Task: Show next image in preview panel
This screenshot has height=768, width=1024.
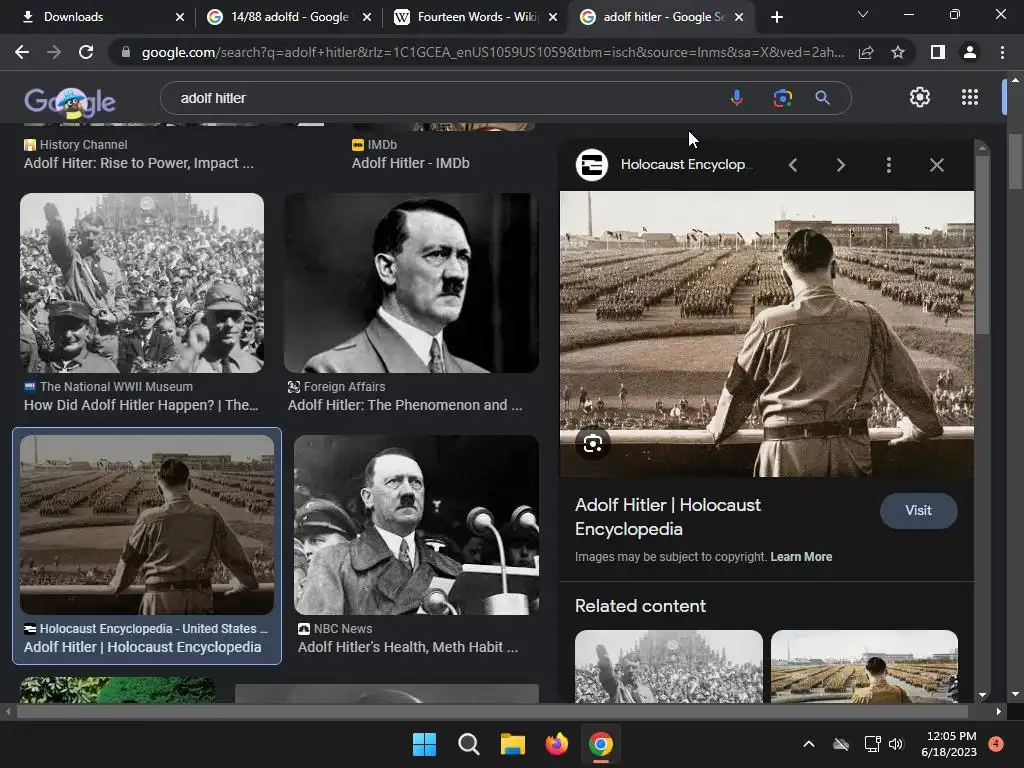Action: [840, 165]
